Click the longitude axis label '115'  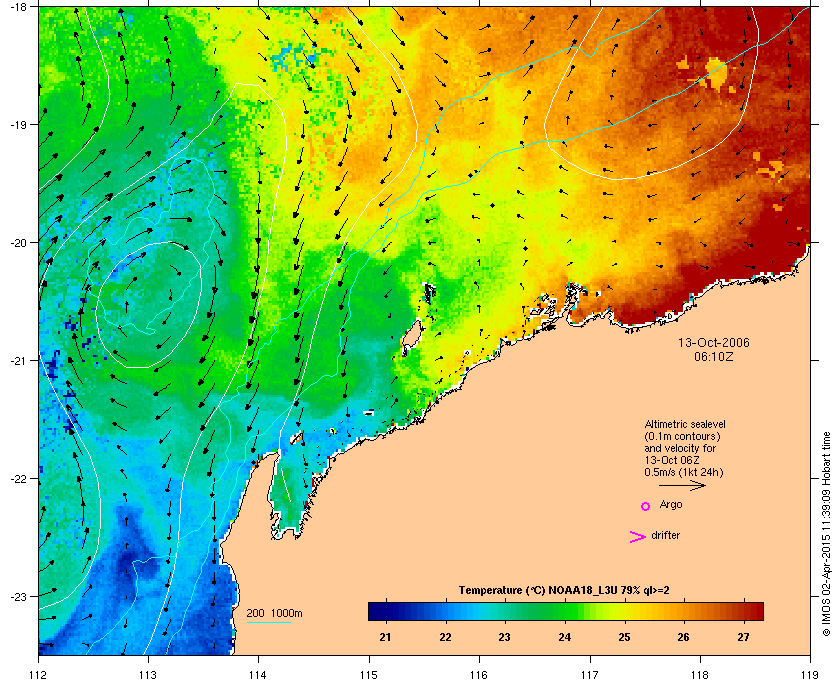[x=369, y=675]
